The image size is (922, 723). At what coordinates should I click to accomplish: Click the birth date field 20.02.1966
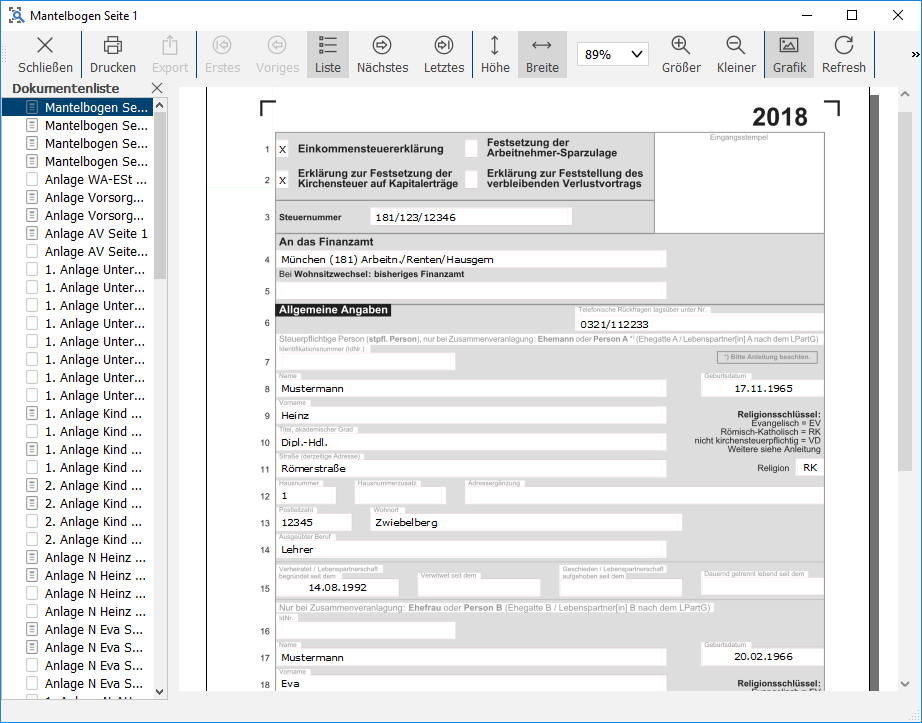(x=762, y=657)
